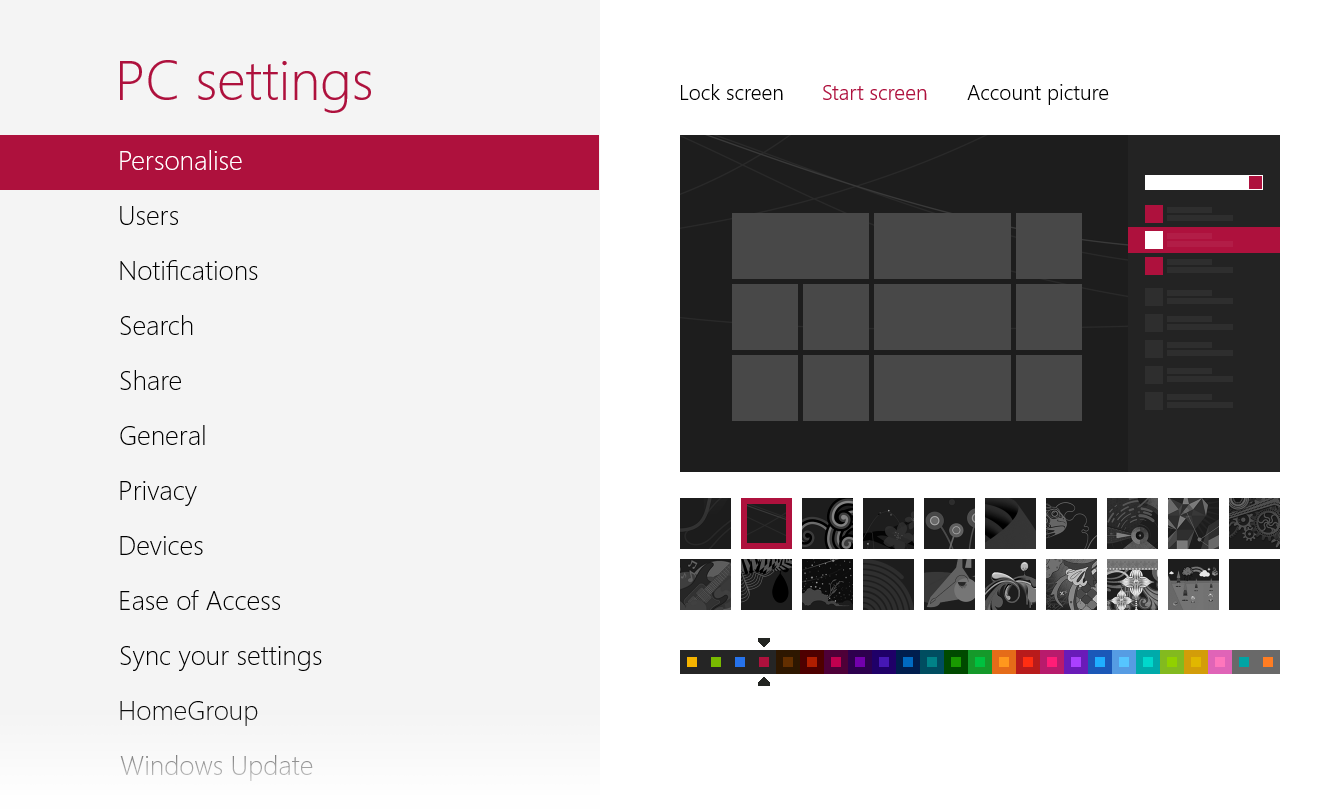Choose the splashing waves background
1326x810 pixels.
coord(1010,584)
